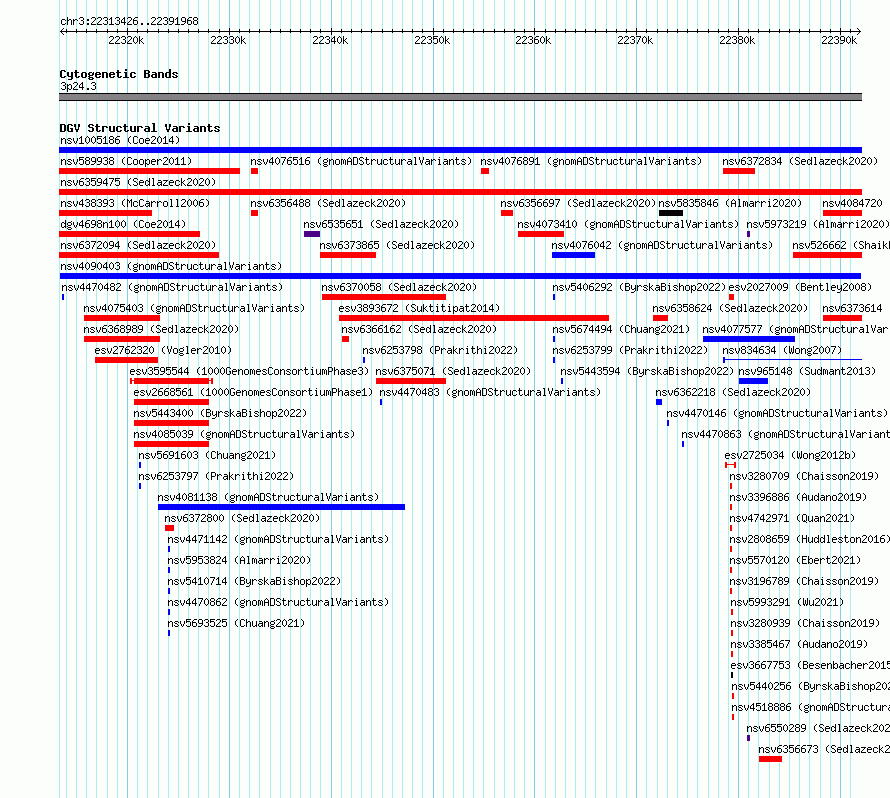Select nsv5410714 (ByrskaBishop2022) label
This screenshot has height=798, width=890.
click(x=254, y=581)
